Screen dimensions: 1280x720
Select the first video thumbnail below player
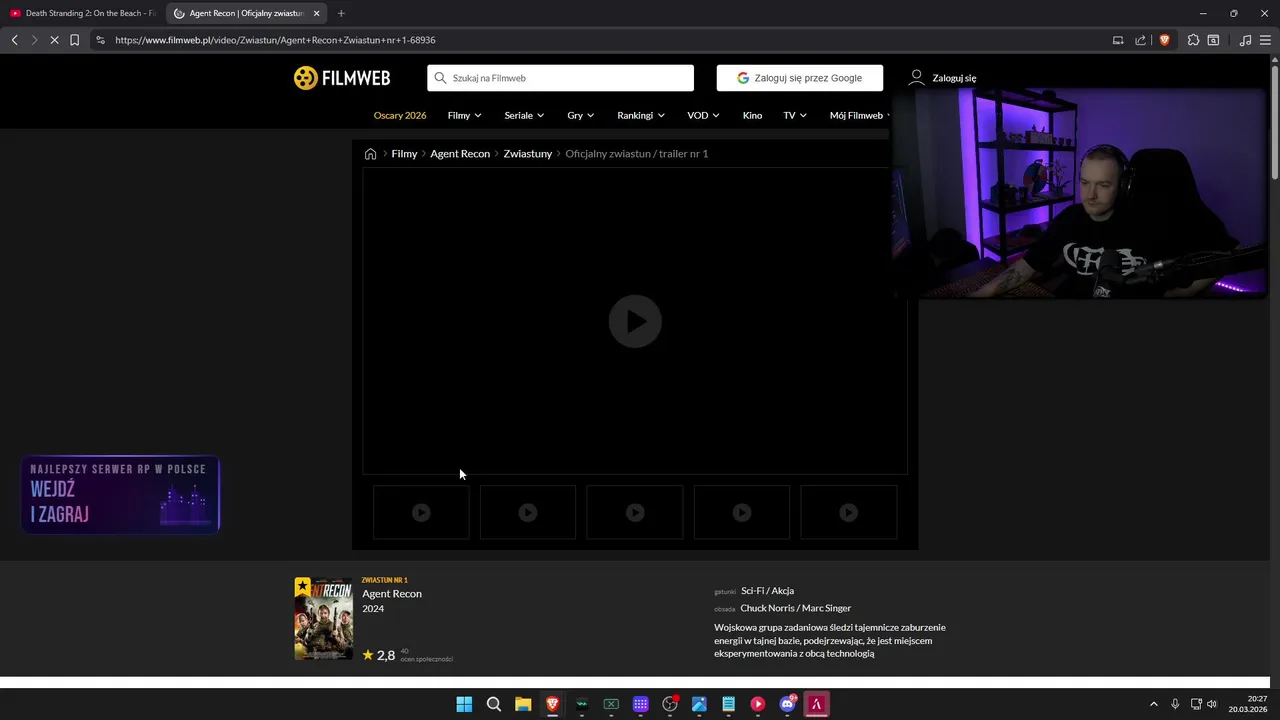click(x=421, y=512)
